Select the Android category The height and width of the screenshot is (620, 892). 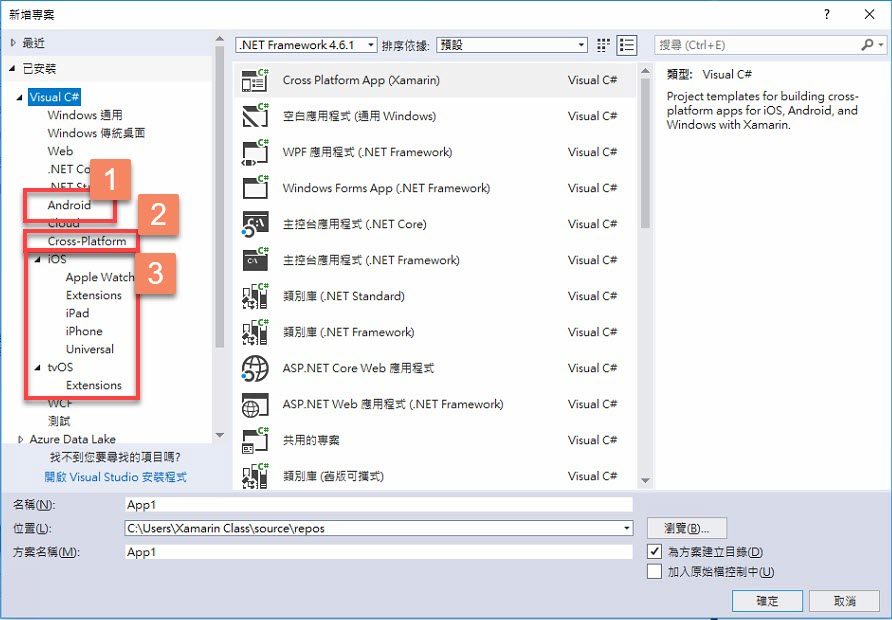(x=69, y=205)
